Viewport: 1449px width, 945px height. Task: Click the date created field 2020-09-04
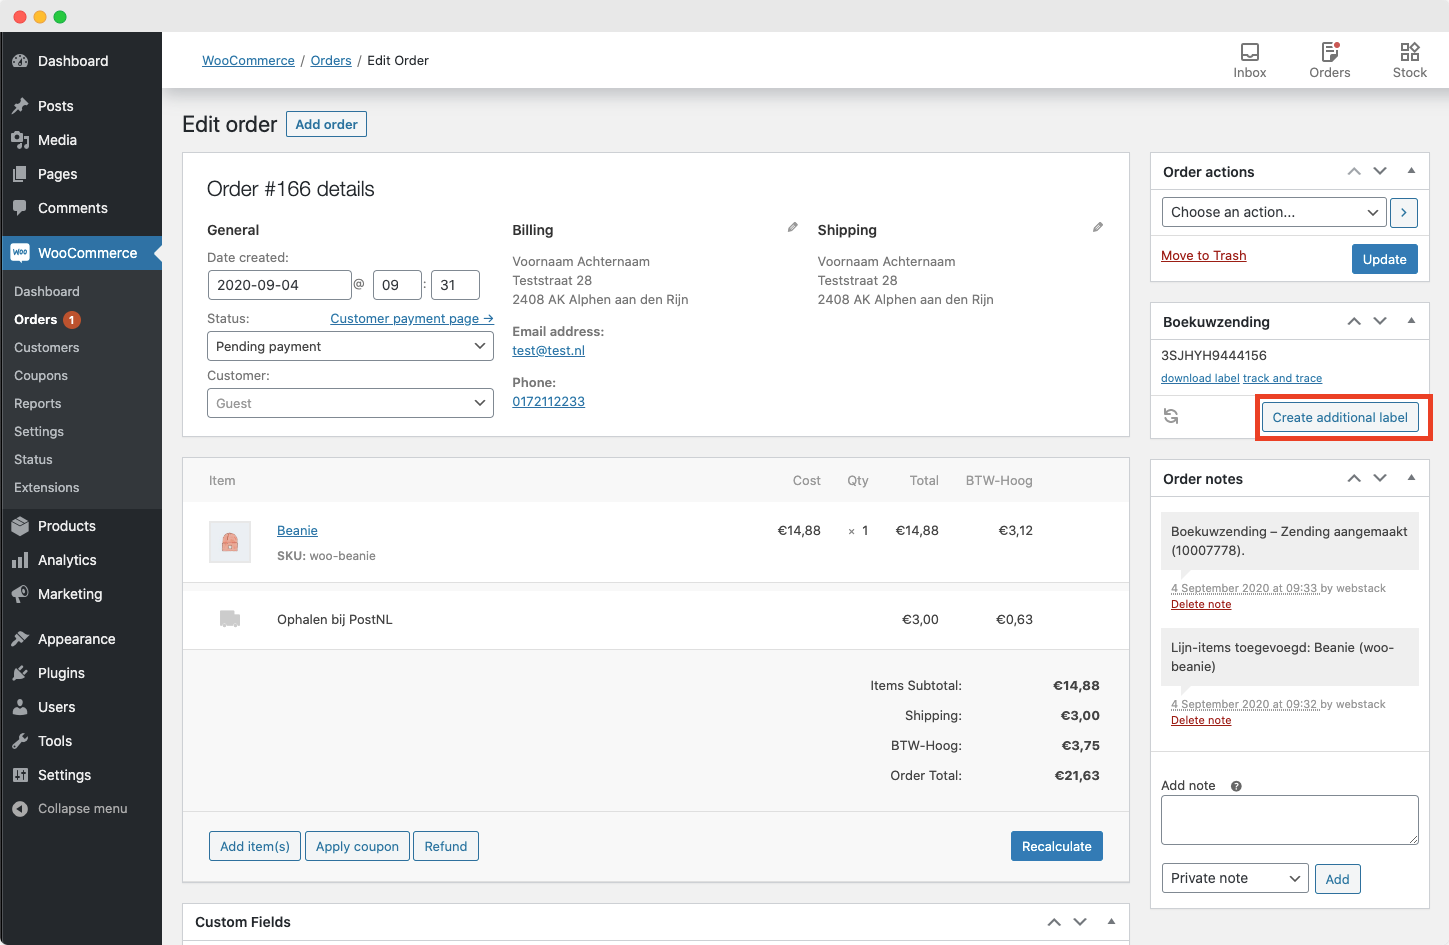click(279, 285)
